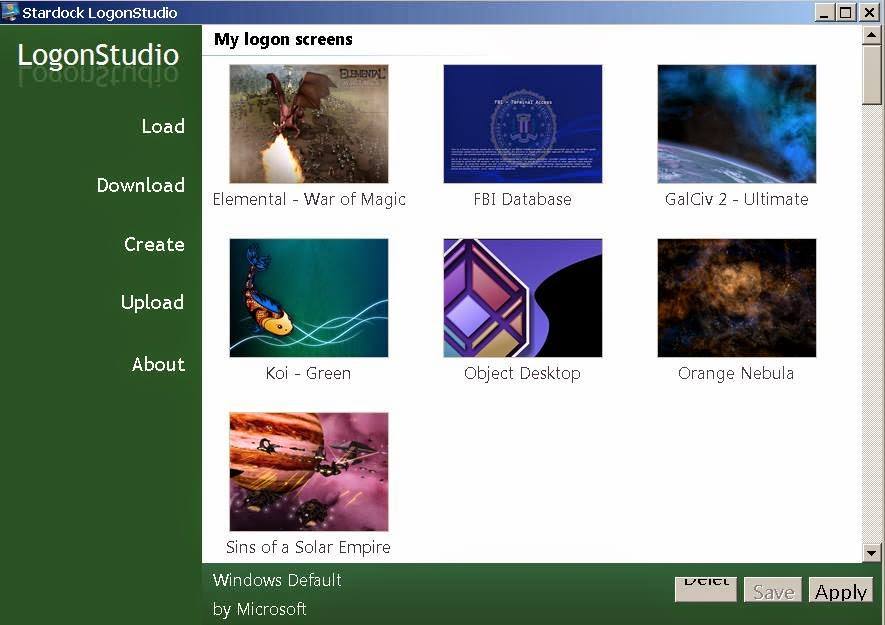Click the "Orange Nebula" caption text
This screenshot has height=625, width=885.
(736, 373)
